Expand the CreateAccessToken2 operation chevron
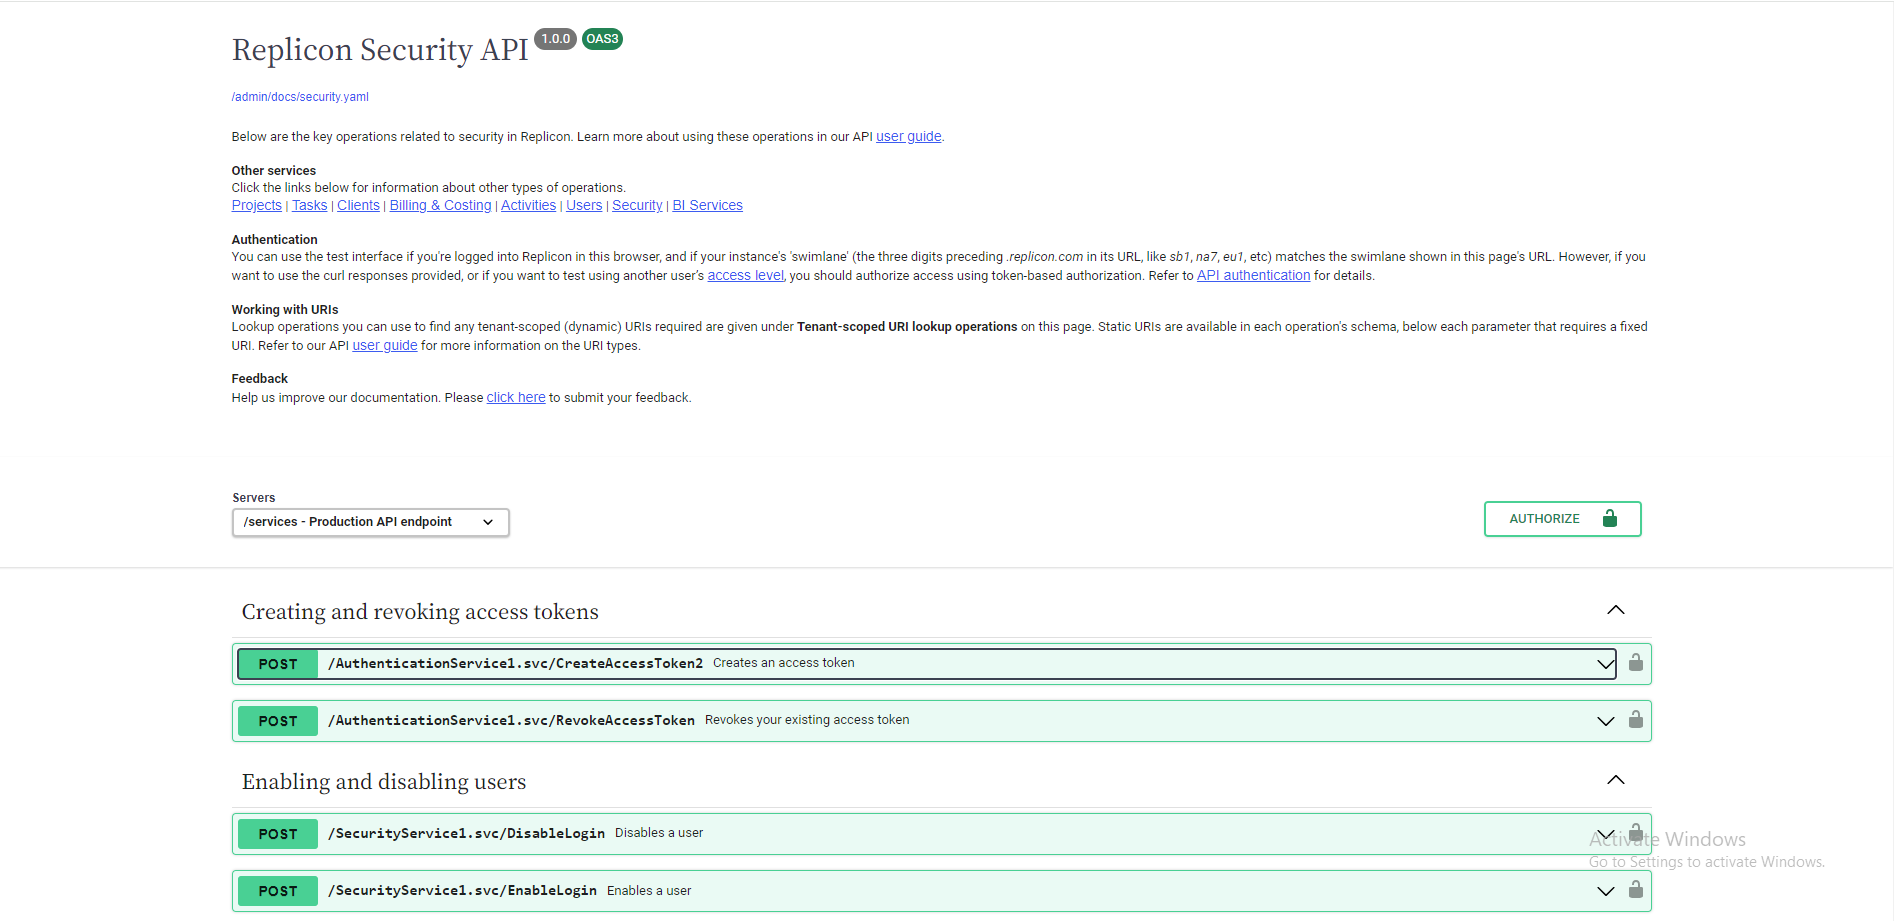The width and height of the screenshot is (1894, 921). click(1605, 664)
